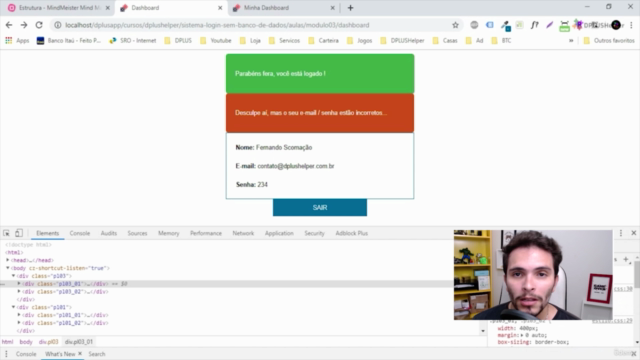Close the What's New drawer tab
Image resolution: width=640 pixels, height=360 pixels.
80,353
